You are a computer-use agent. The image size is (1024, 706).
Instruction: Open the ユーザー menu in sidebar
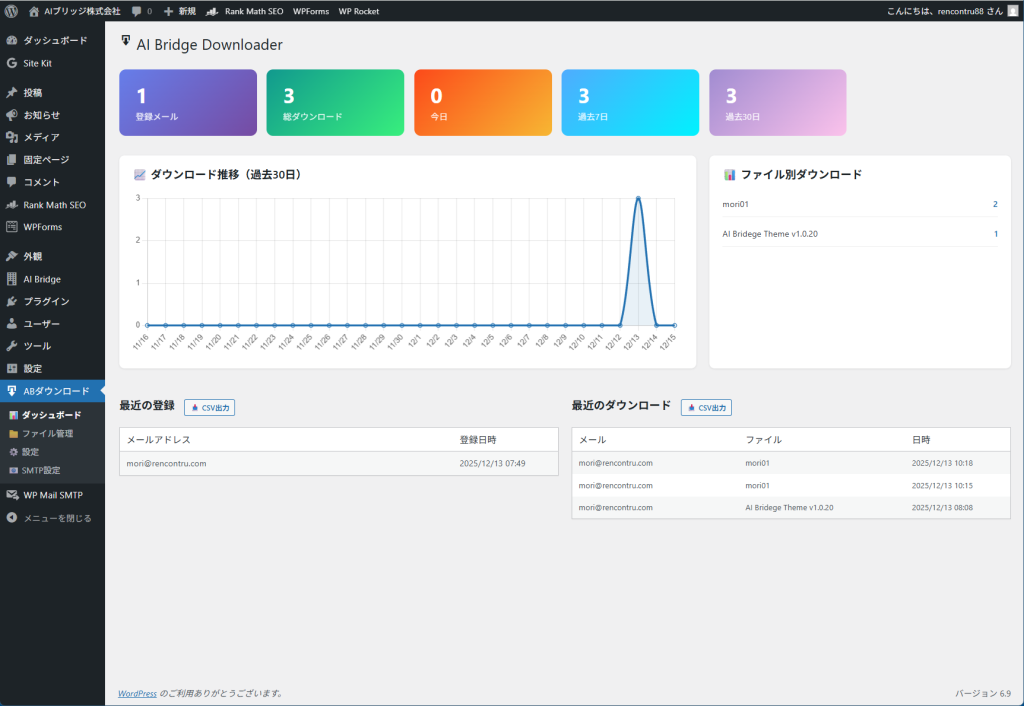point(41,324)
